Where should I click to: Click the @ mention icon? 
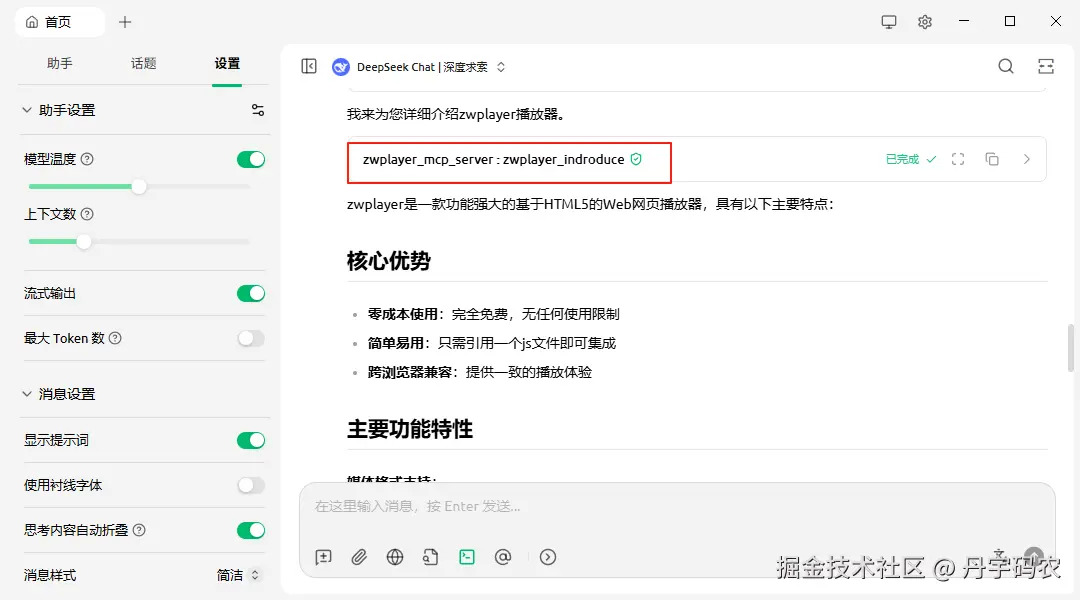coord(503,557)
